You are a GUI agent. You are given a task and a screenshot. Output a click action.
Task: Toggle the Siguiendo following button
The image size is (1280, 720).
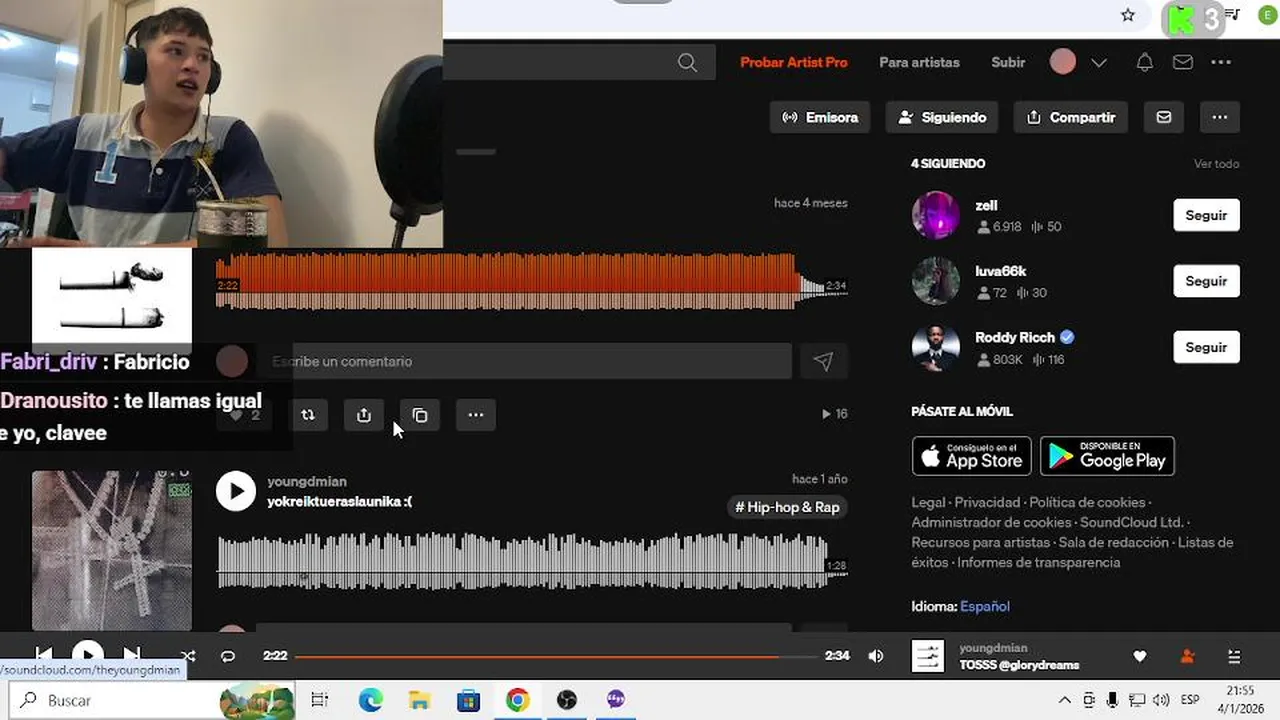(942, 117)
